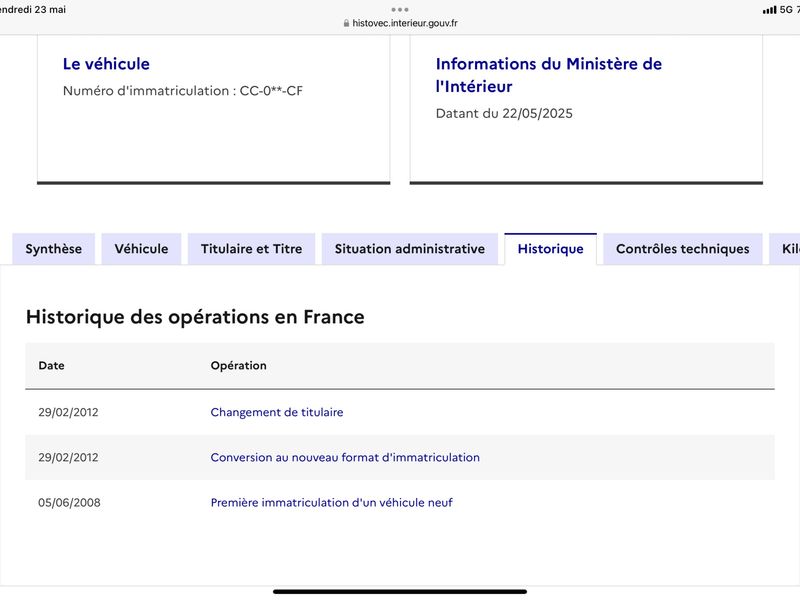The image size is (800, 600).
Task: Click the Numéro d'immatriculation CC-0**-CF text
Action: point(183,91)
